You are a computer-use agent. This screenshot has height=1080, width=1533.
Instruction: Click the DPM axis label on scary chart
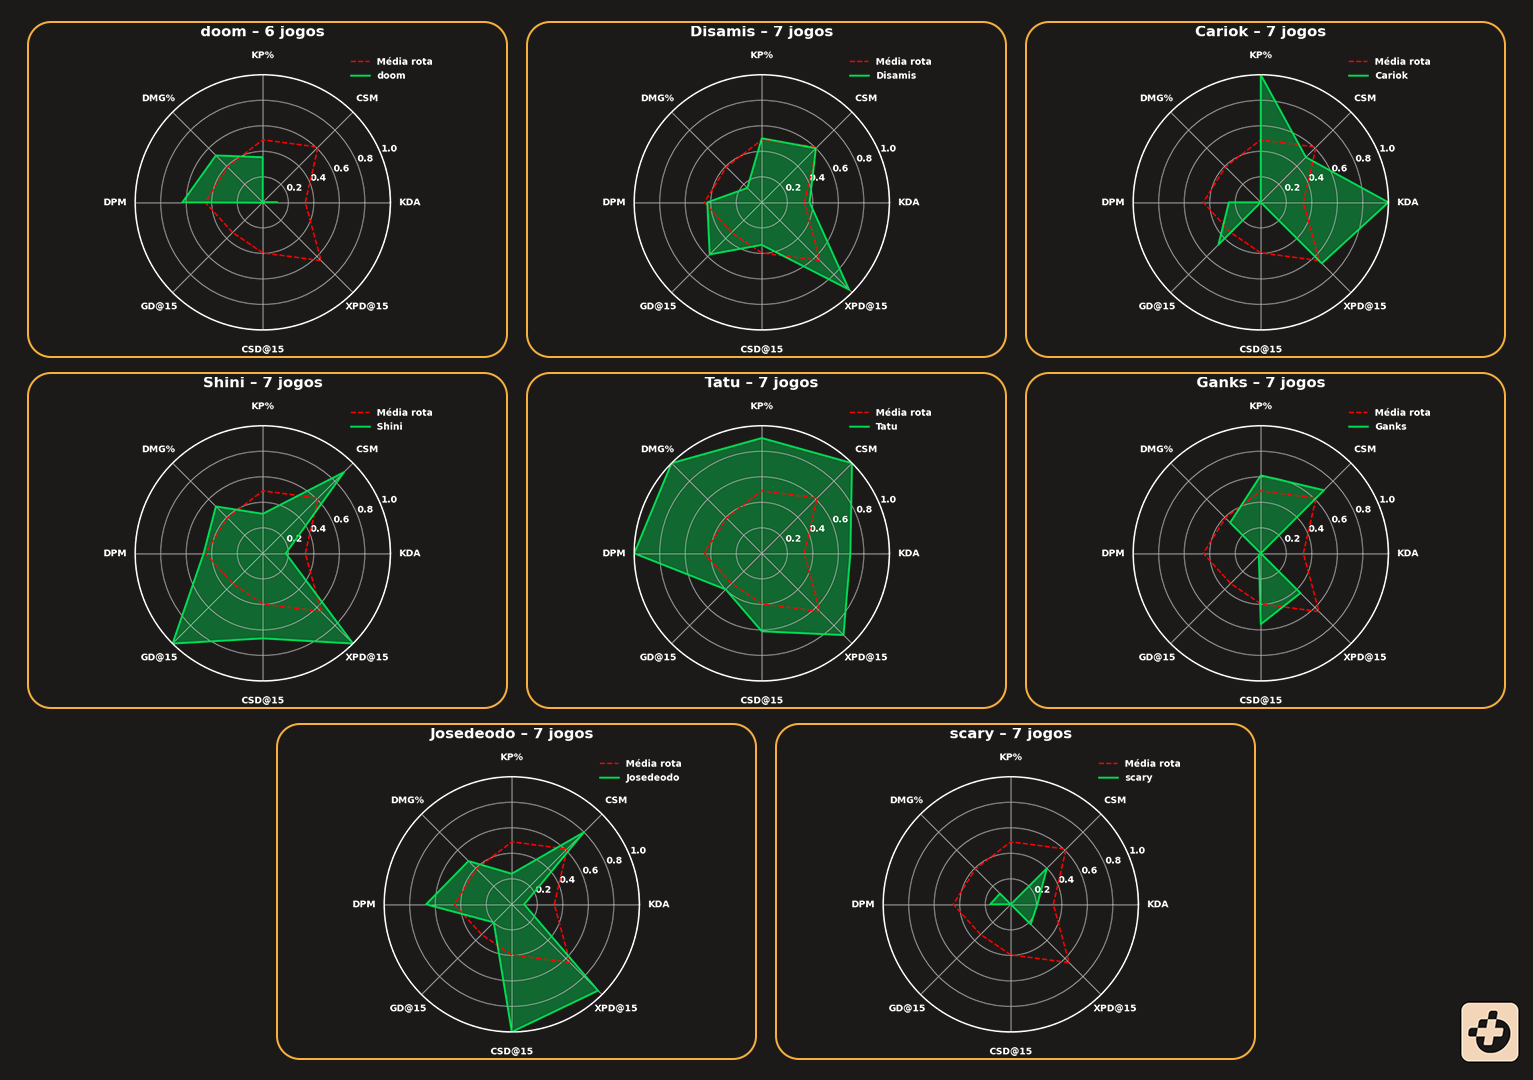click(x=862, y=905)
